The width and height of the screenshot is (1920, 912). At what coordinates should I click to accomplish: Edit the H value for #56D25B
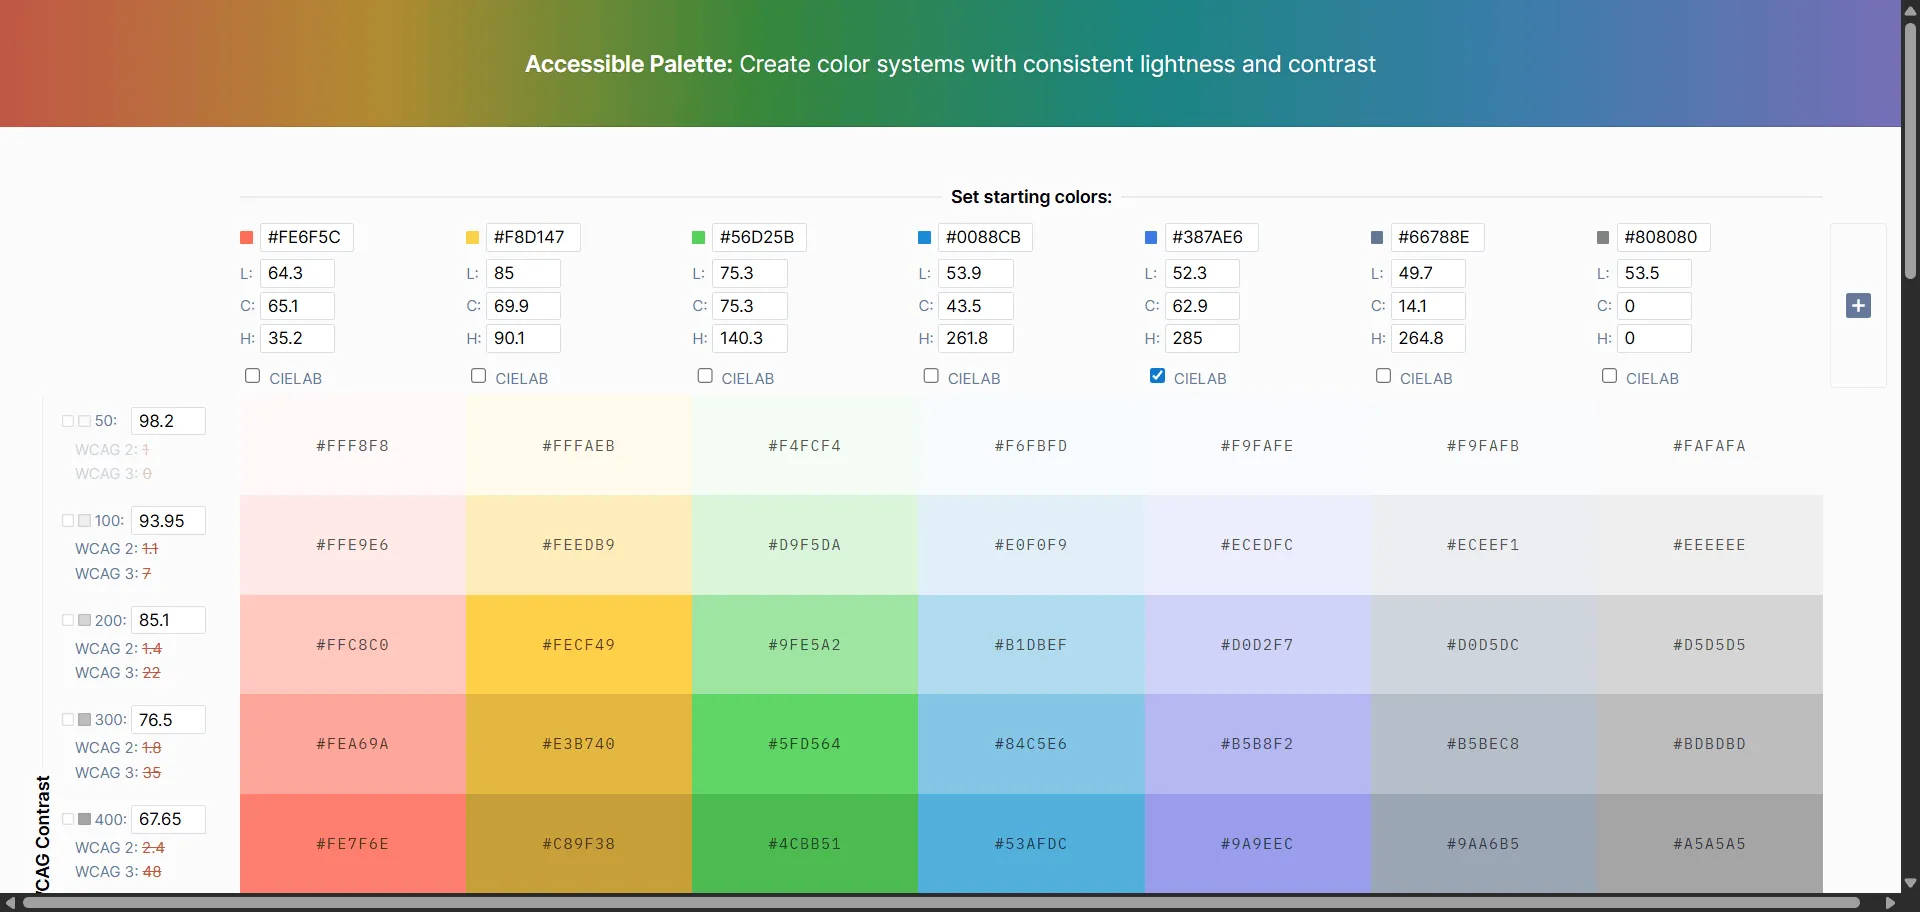pyautogui.click(x=750, y=338)
